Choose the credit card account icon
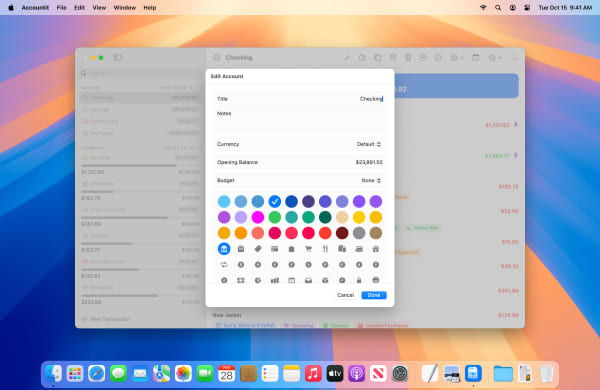Screen dimensions: 600x390 275,249
